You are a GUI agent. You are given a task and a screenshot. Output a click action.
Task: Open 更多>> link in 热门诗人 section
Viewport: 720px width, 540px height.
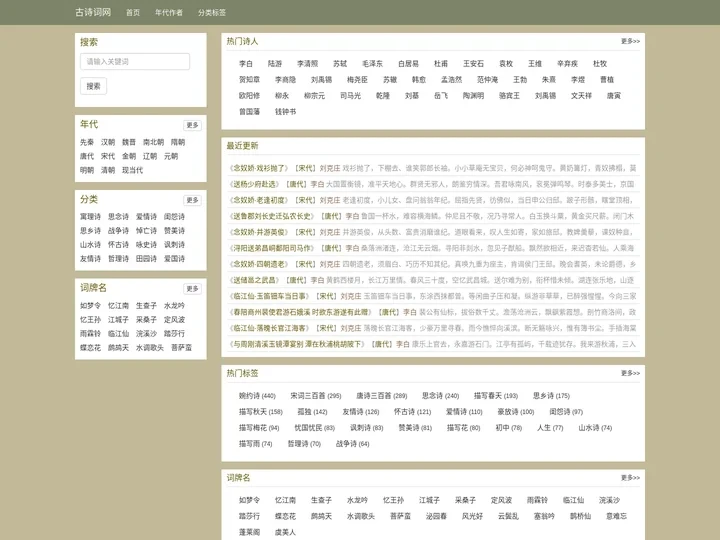(x=630, y=41)
